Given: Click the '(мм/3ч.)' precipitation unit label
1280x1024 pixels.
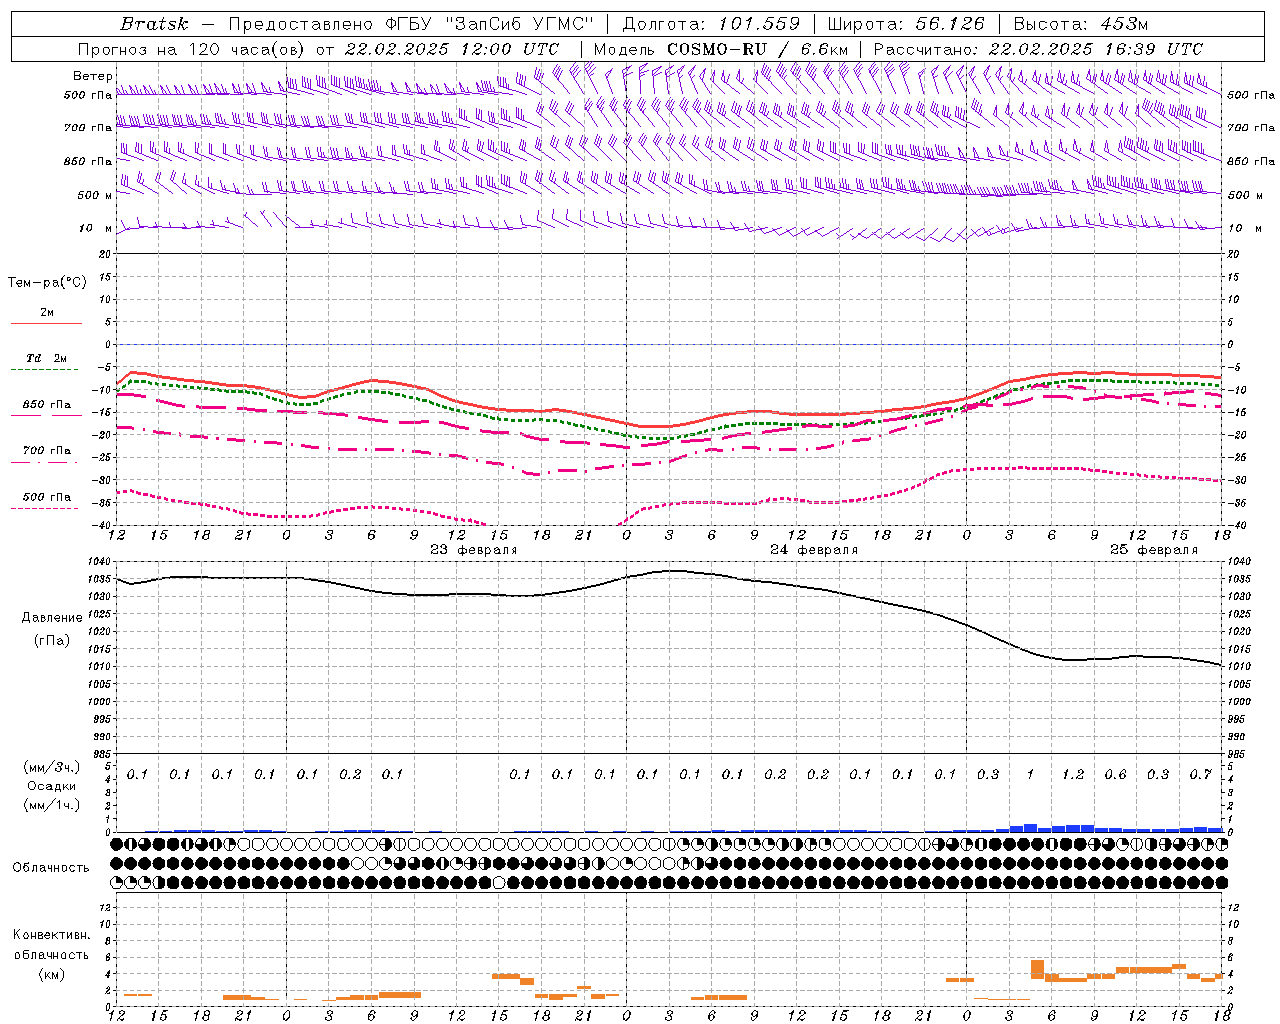Looking at the screenshot, I should tap(52, 767).
